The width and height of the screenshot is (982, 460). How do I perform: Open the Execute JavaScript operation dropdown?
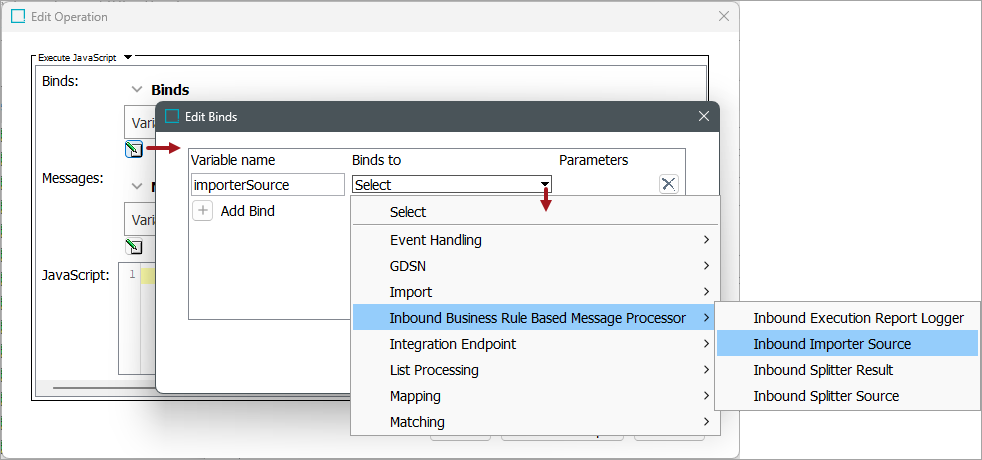(128, 58)
